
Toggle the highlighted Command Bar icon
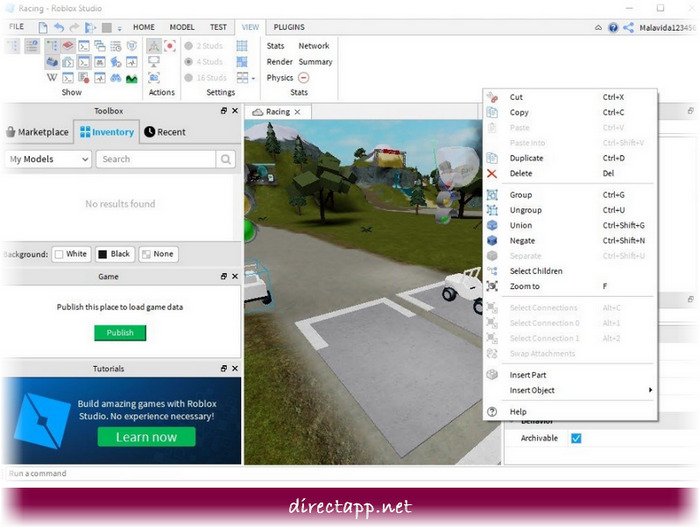[x=84, y=62]
